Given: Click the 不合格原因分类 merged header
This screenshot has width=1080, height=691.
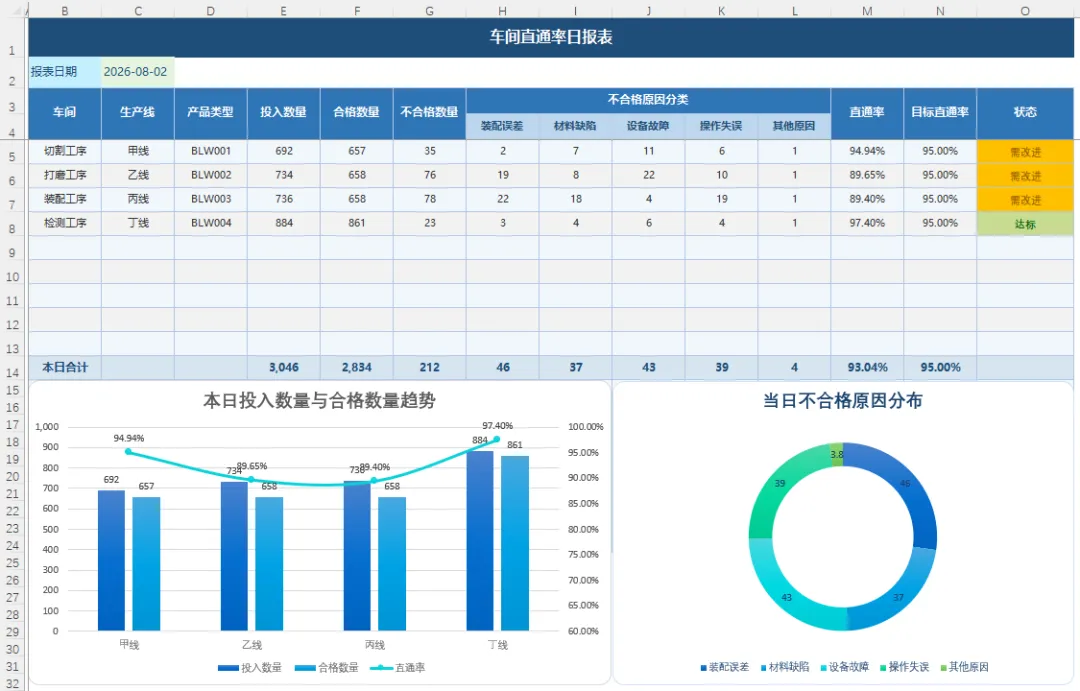Looking at the screenshot, I should coord(648,100).
